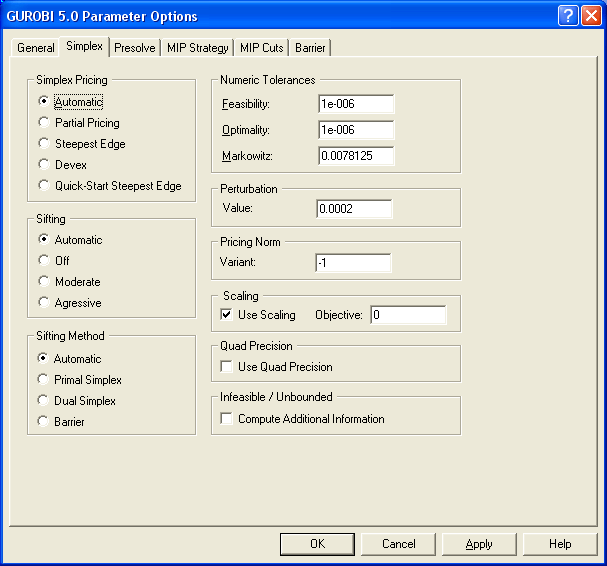
Task: Click the Markowitz tolerance field
Action: [x=356, y=156]
